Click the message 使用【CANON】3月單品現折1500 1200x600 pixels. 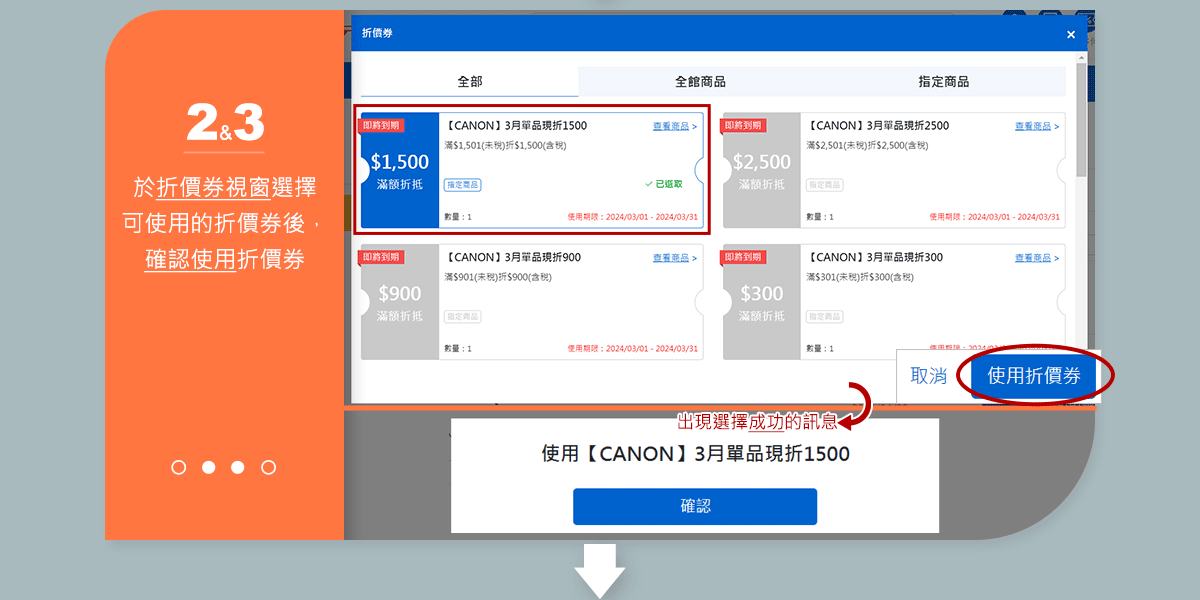(695, 454)
